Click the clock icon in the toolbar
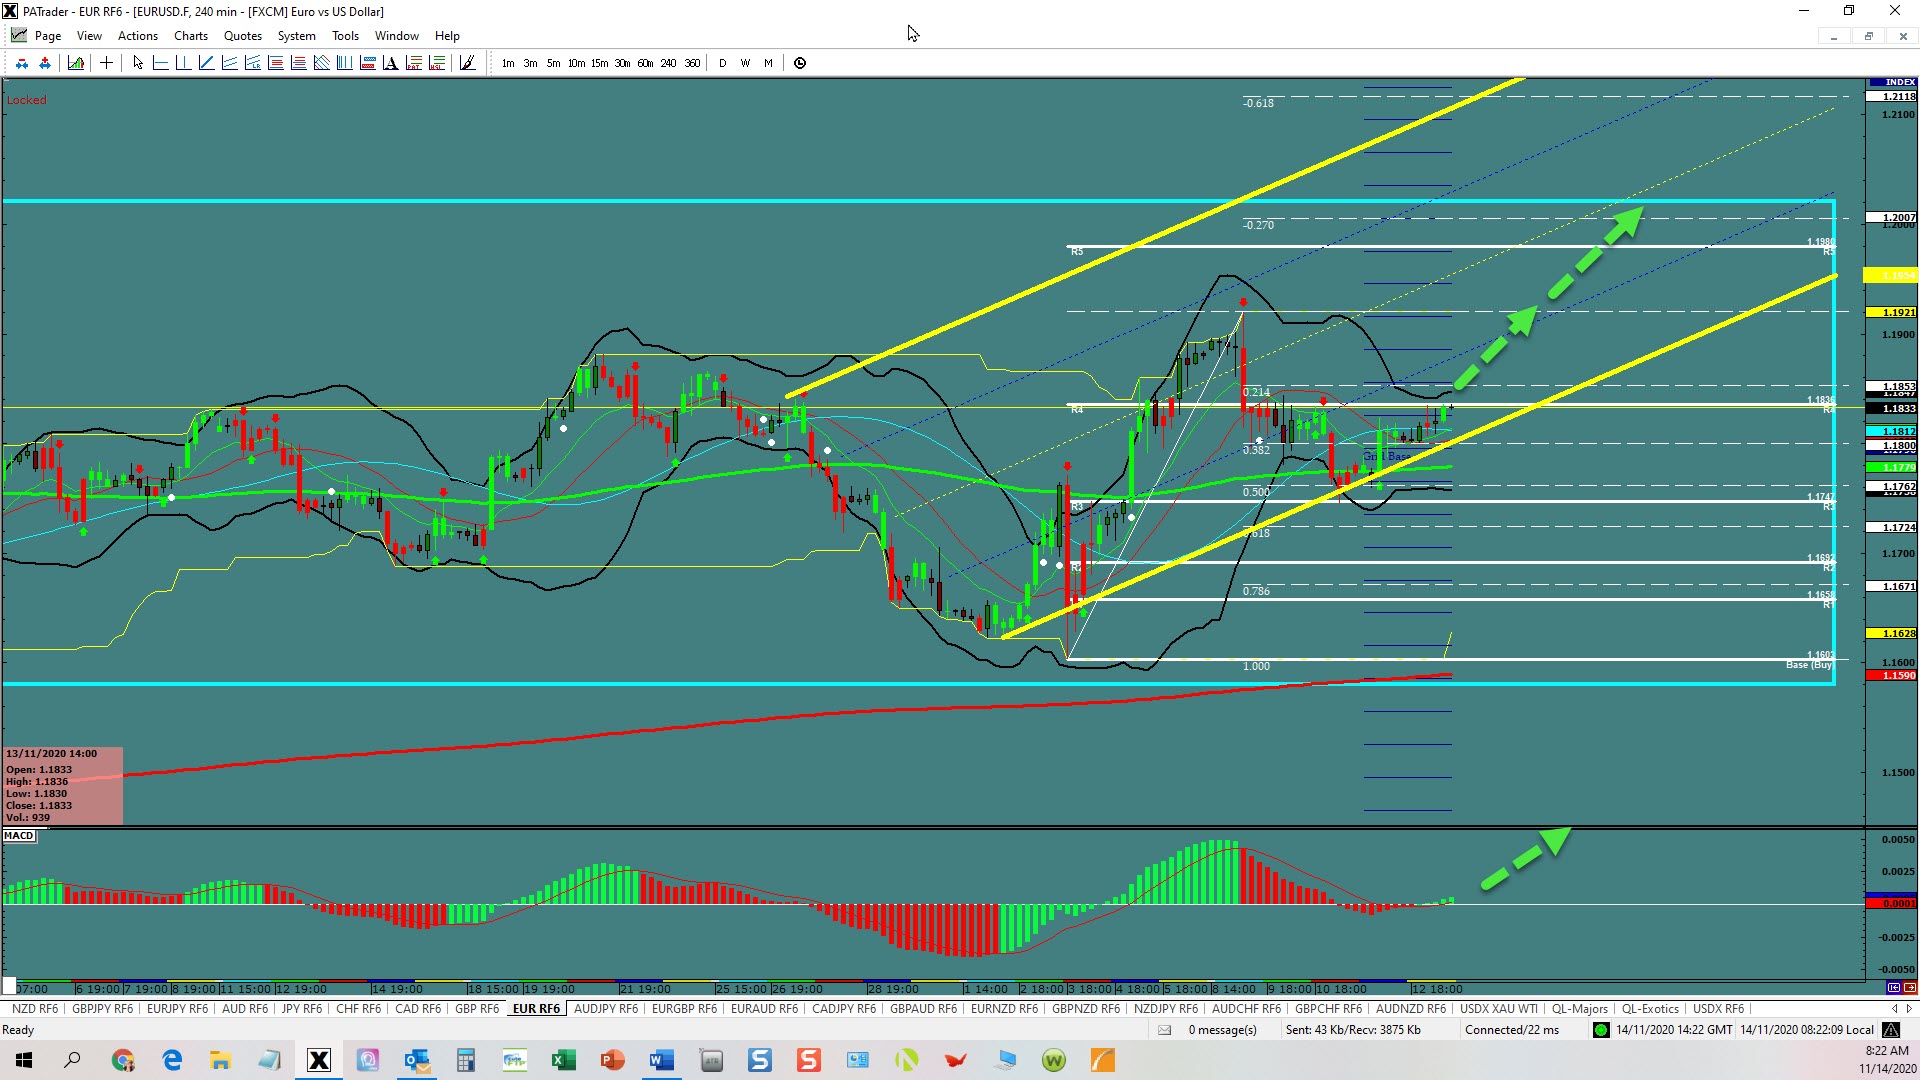 pos(800,63)
